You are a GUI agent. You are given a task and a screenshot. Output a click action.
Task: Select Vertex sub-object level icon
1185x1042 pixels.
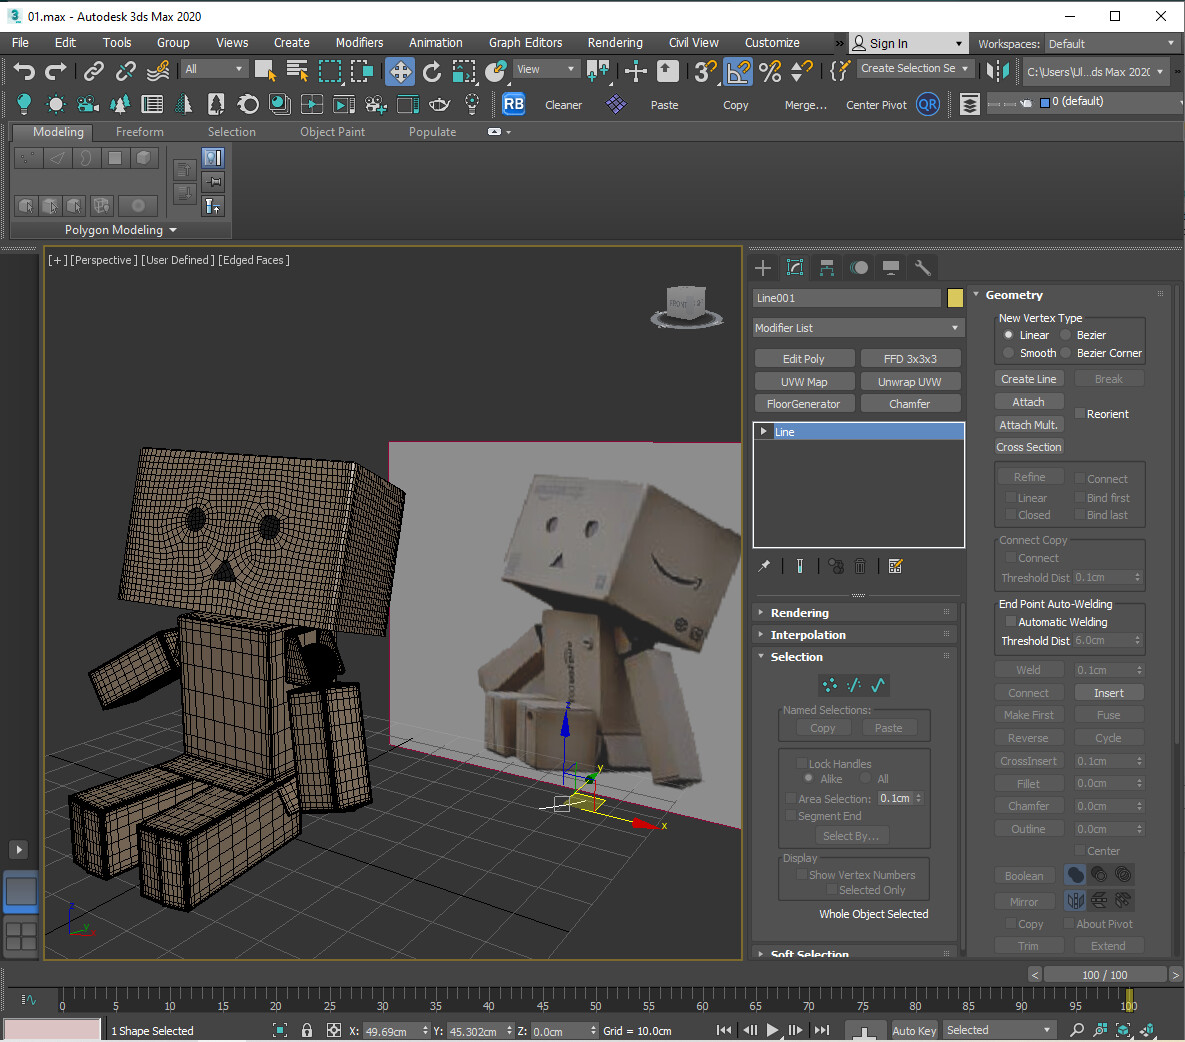[830, 685]
